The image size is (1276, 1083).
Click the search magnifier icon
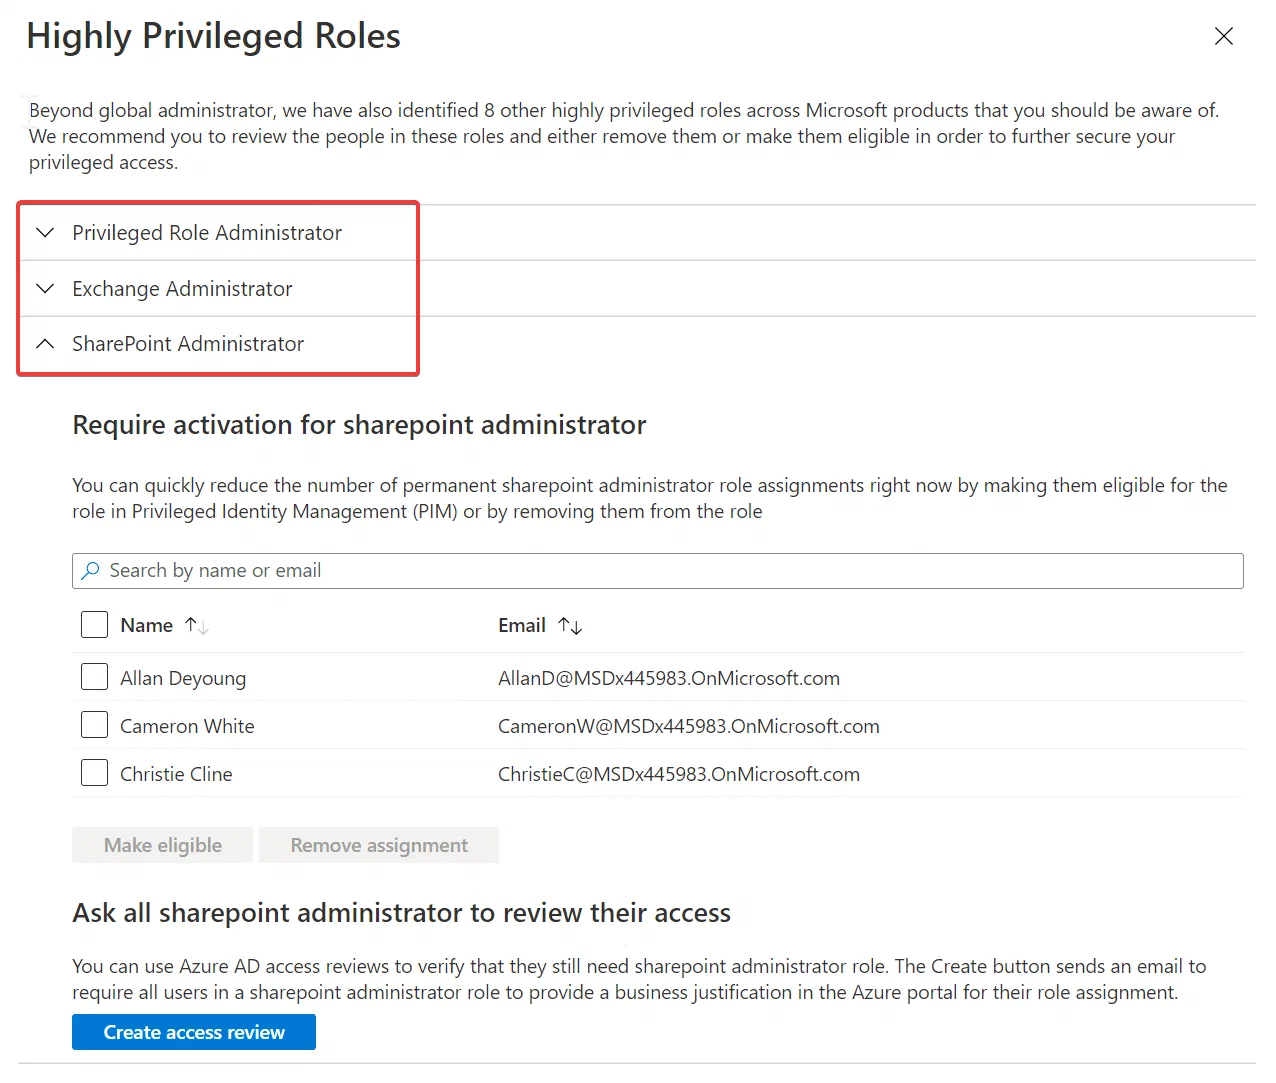point(91,571)
